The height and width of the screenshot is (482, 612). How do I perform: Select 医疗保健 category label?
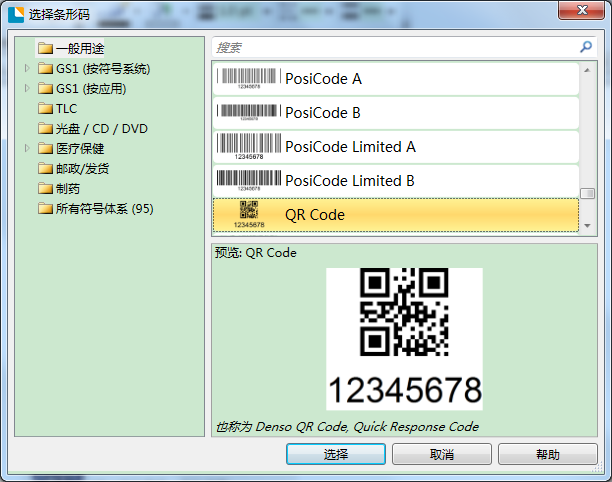pos(80,148)
